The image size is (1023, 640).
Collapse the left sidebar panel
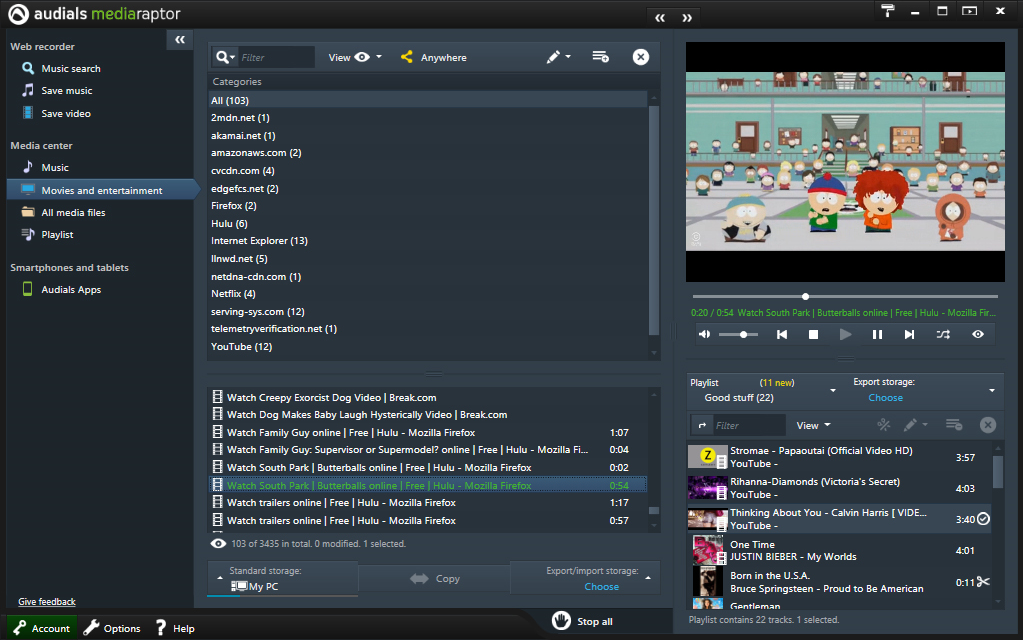tap(179, 39)
